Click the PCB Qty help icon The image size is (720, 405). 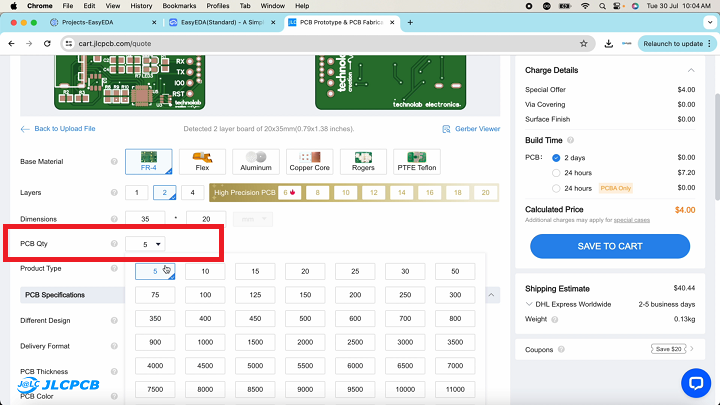click(114, 244)
